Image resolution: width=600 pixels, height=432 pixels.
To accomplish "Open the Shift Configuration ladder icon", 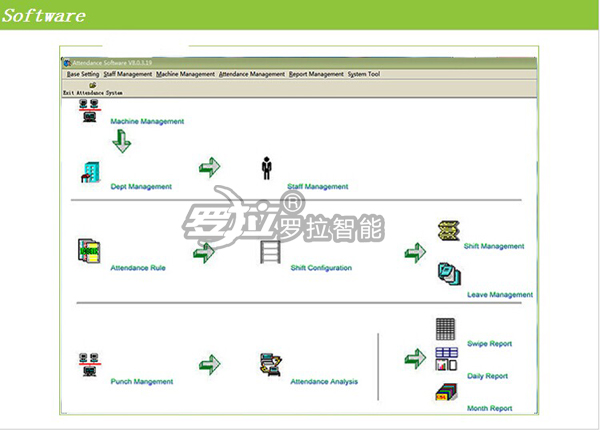I will (270, 251).
